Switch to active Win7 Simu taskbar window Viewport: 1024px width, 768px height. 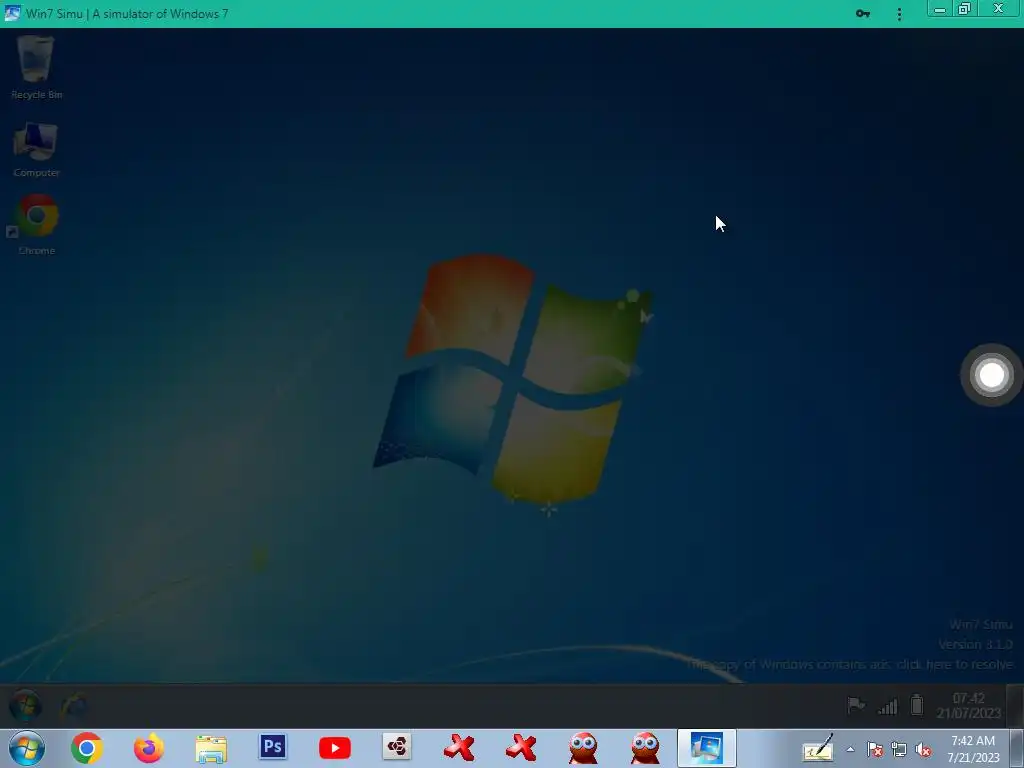[x=707, y=748]
